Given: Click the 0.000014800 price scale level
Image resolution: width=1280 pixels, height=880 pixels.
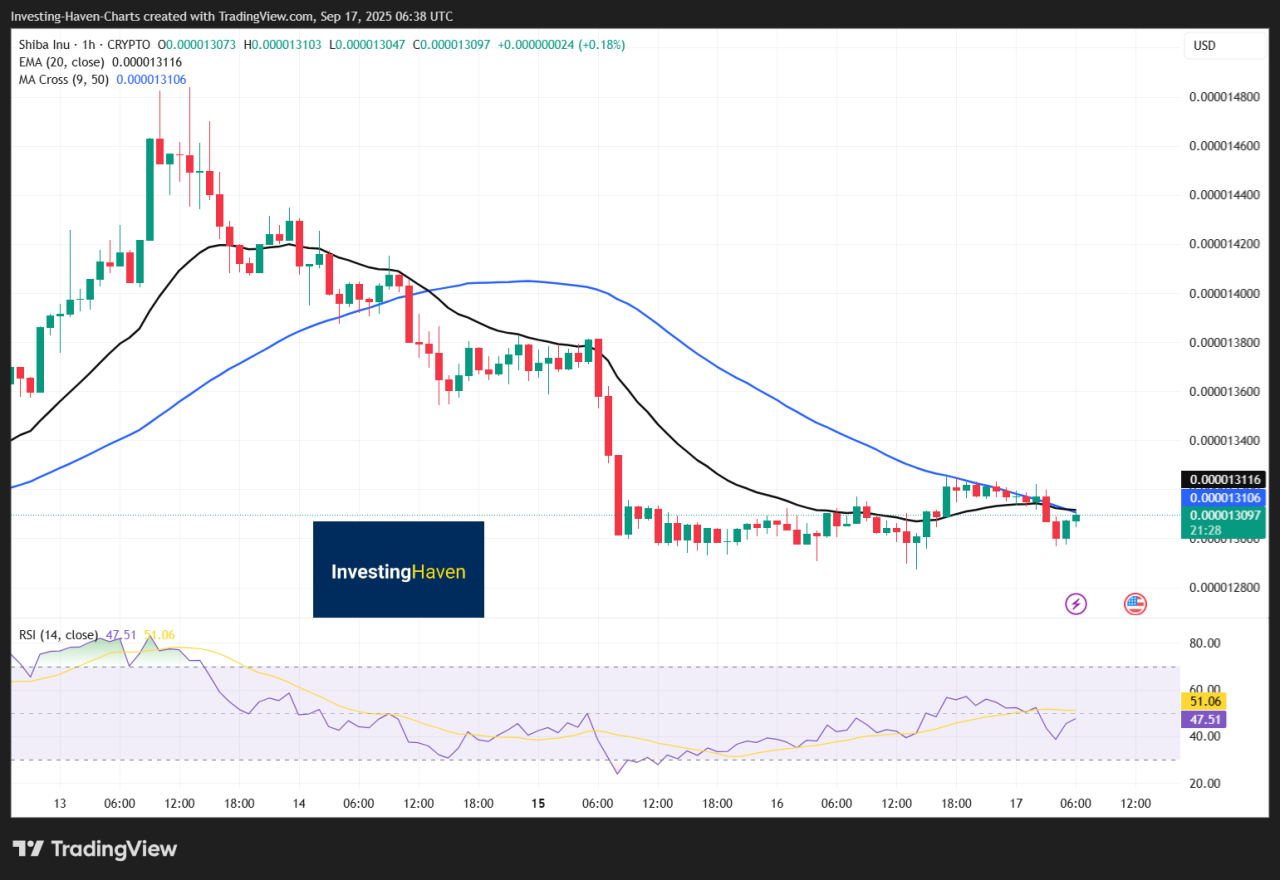Looking at the screenshot, I should (1224, 97).
